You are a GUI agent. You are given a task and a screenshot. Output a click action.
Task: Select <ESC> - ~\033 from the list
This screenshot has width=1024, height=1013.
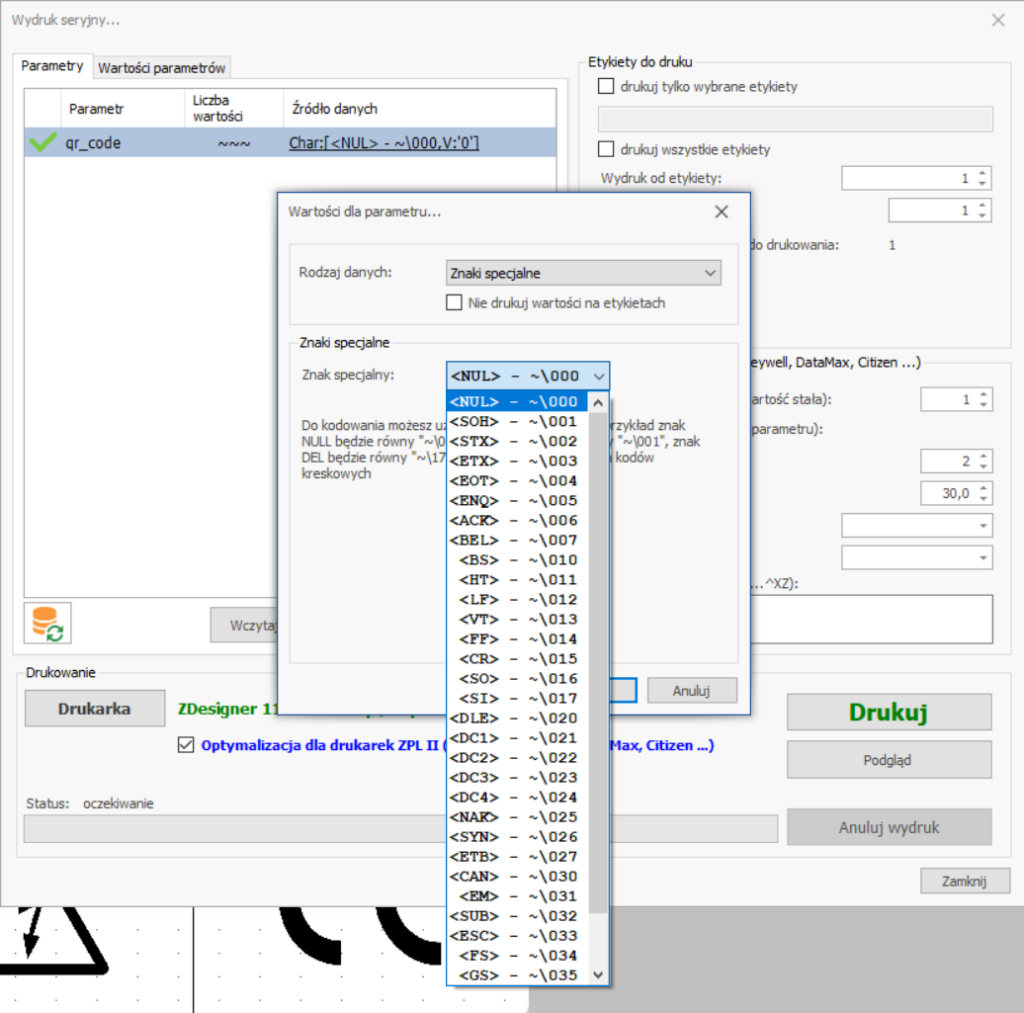point(514,936)
